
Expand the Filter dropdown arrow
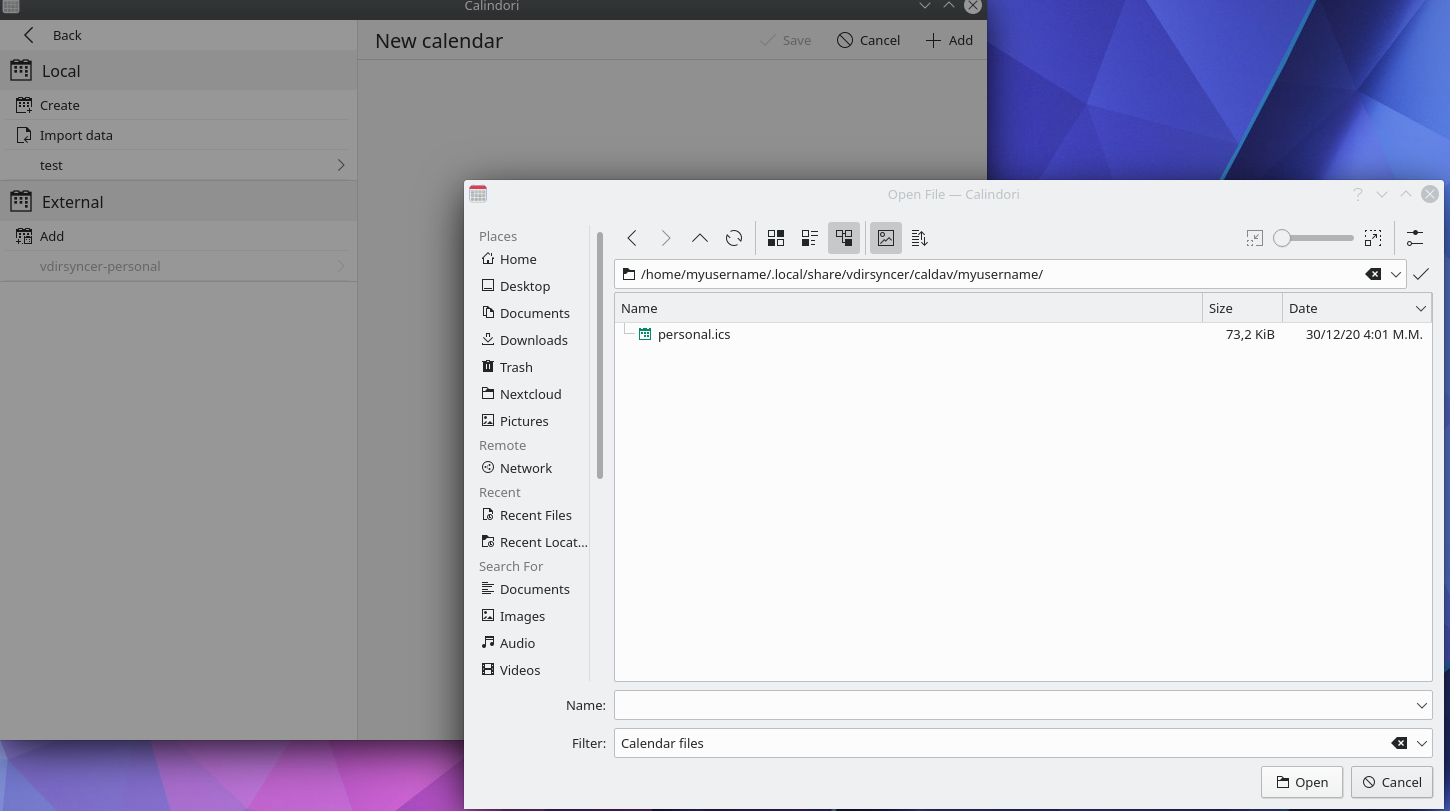(1421, 743)
